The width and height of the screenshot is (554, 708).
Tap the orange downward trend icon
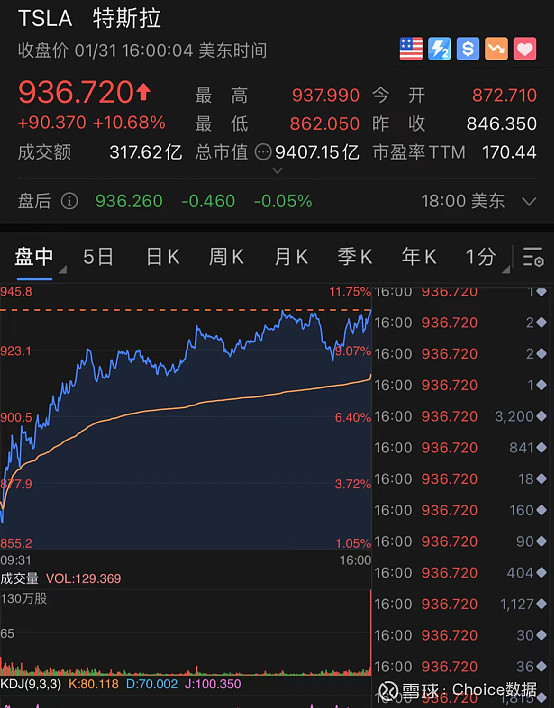pyautogui.click(x=496, y=49)
